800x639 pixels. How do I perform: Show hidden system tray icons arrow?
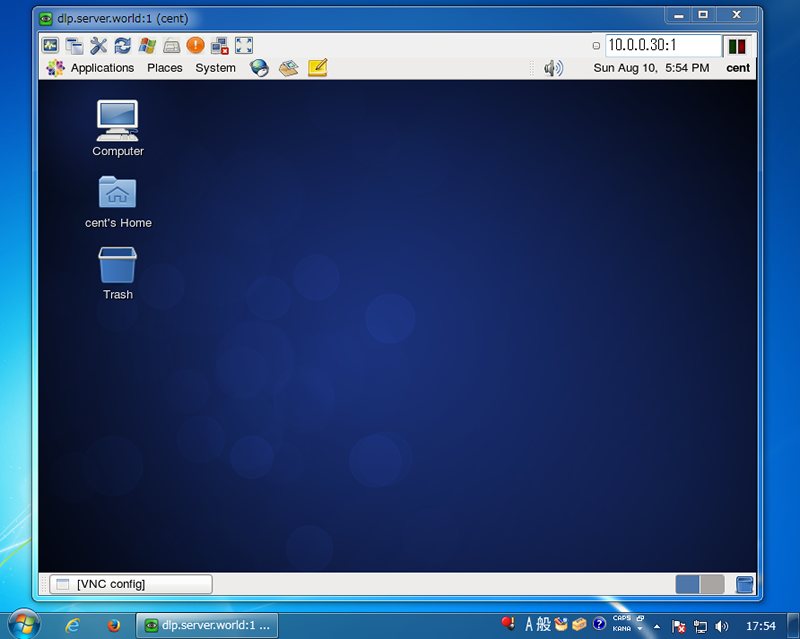(x=657, y=626)
